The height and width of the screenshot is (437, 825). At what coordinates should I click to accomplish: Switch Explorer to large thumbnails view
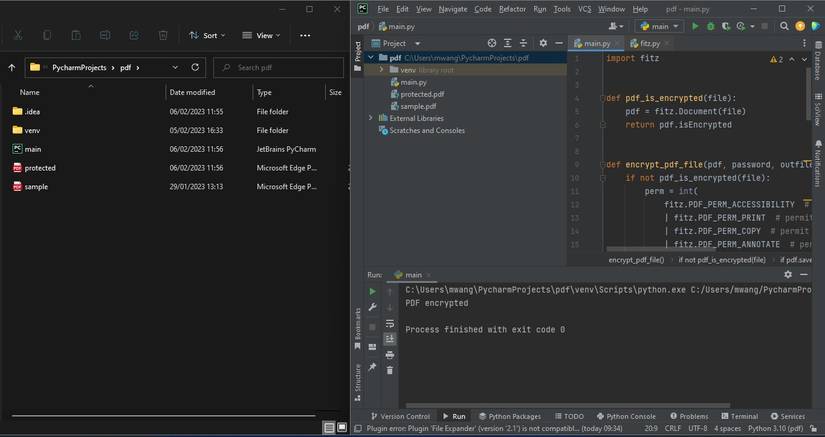(341, 428)
